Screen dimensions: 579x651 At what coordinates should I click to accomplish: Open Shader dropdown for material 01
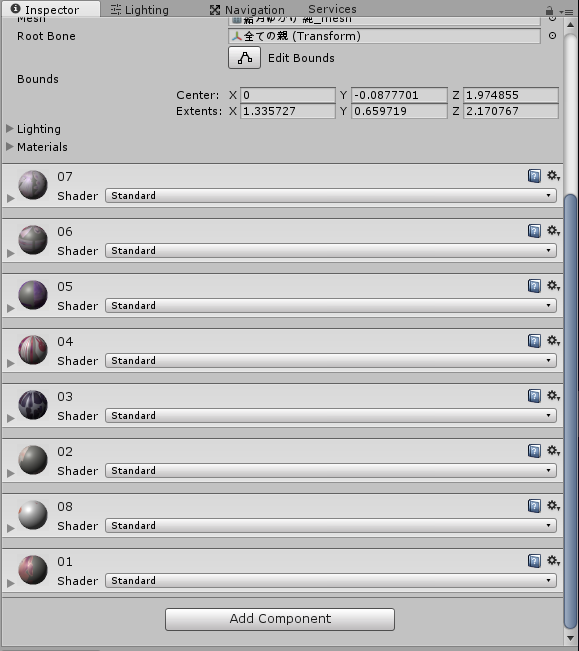click(x=331, y=580)
